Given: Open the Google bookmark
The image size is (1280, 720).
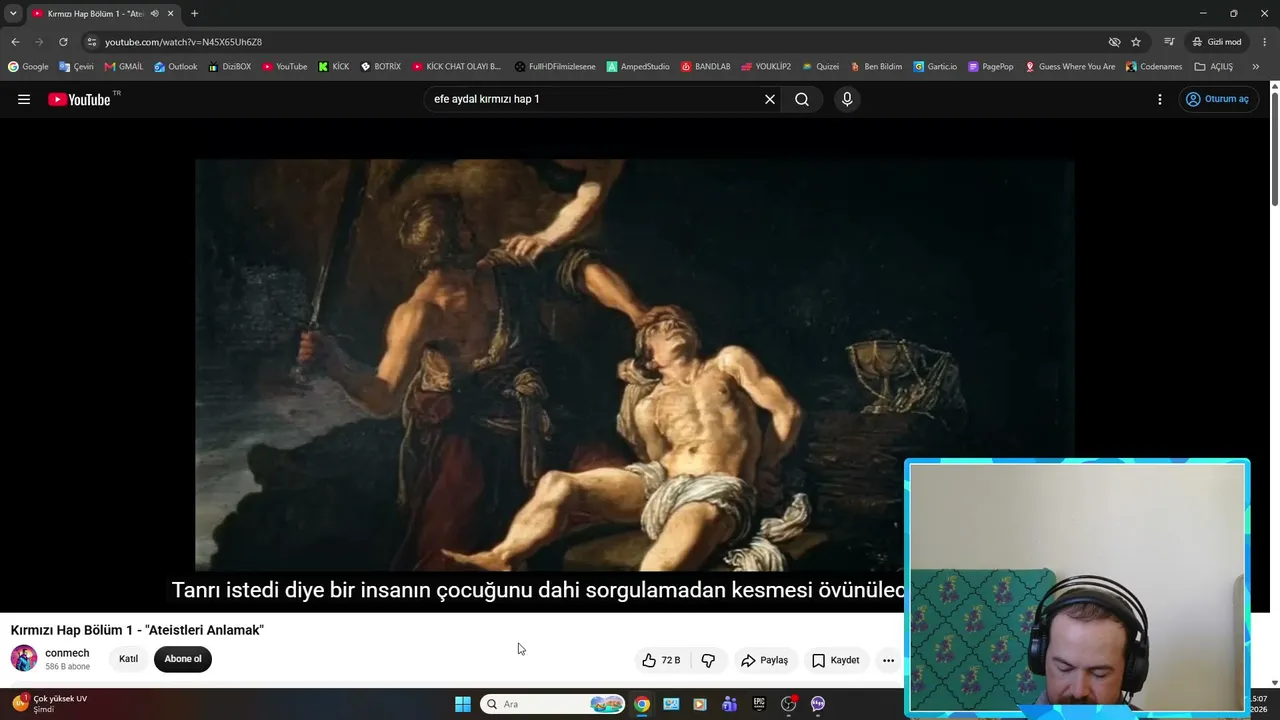Looking at the screenshot, I should click(28, 67).
